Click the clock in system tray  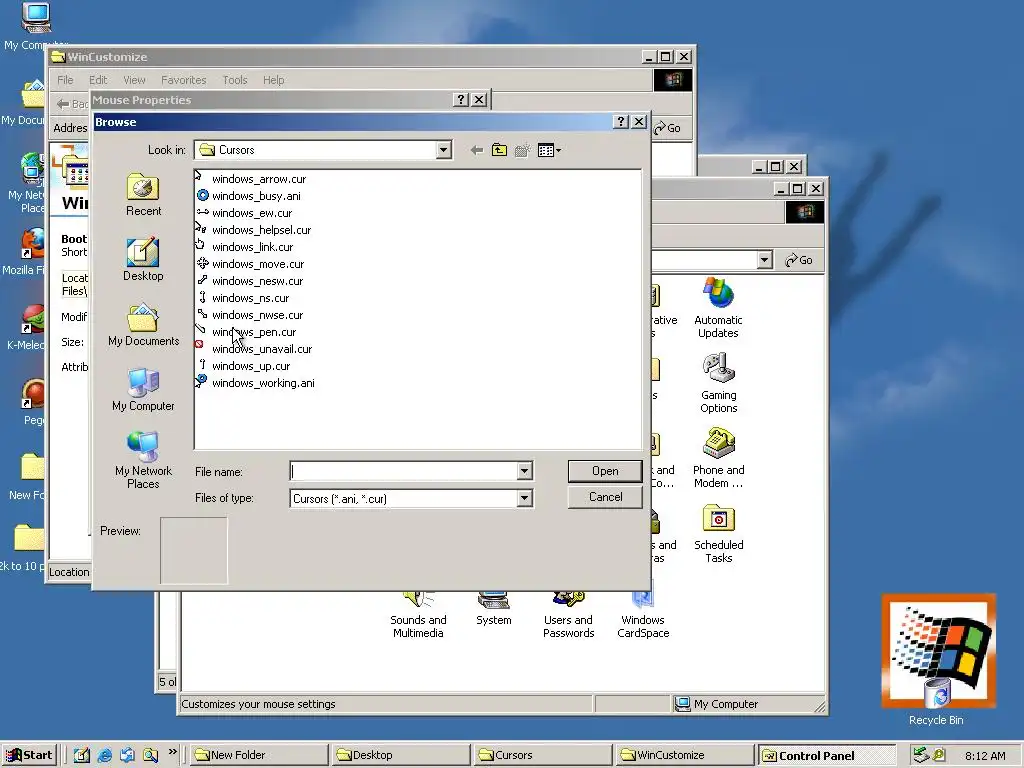pyautogui.click(x=985, y=756)
